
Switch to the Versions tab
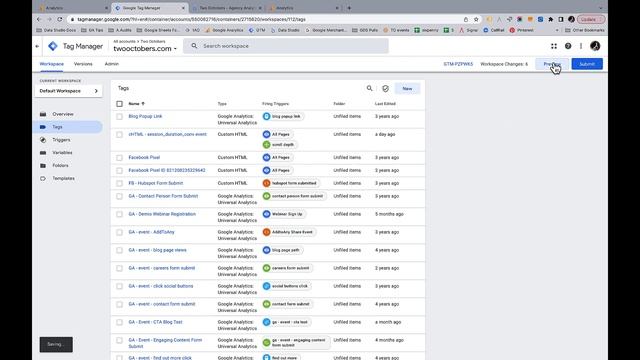[x=83, y=64]
